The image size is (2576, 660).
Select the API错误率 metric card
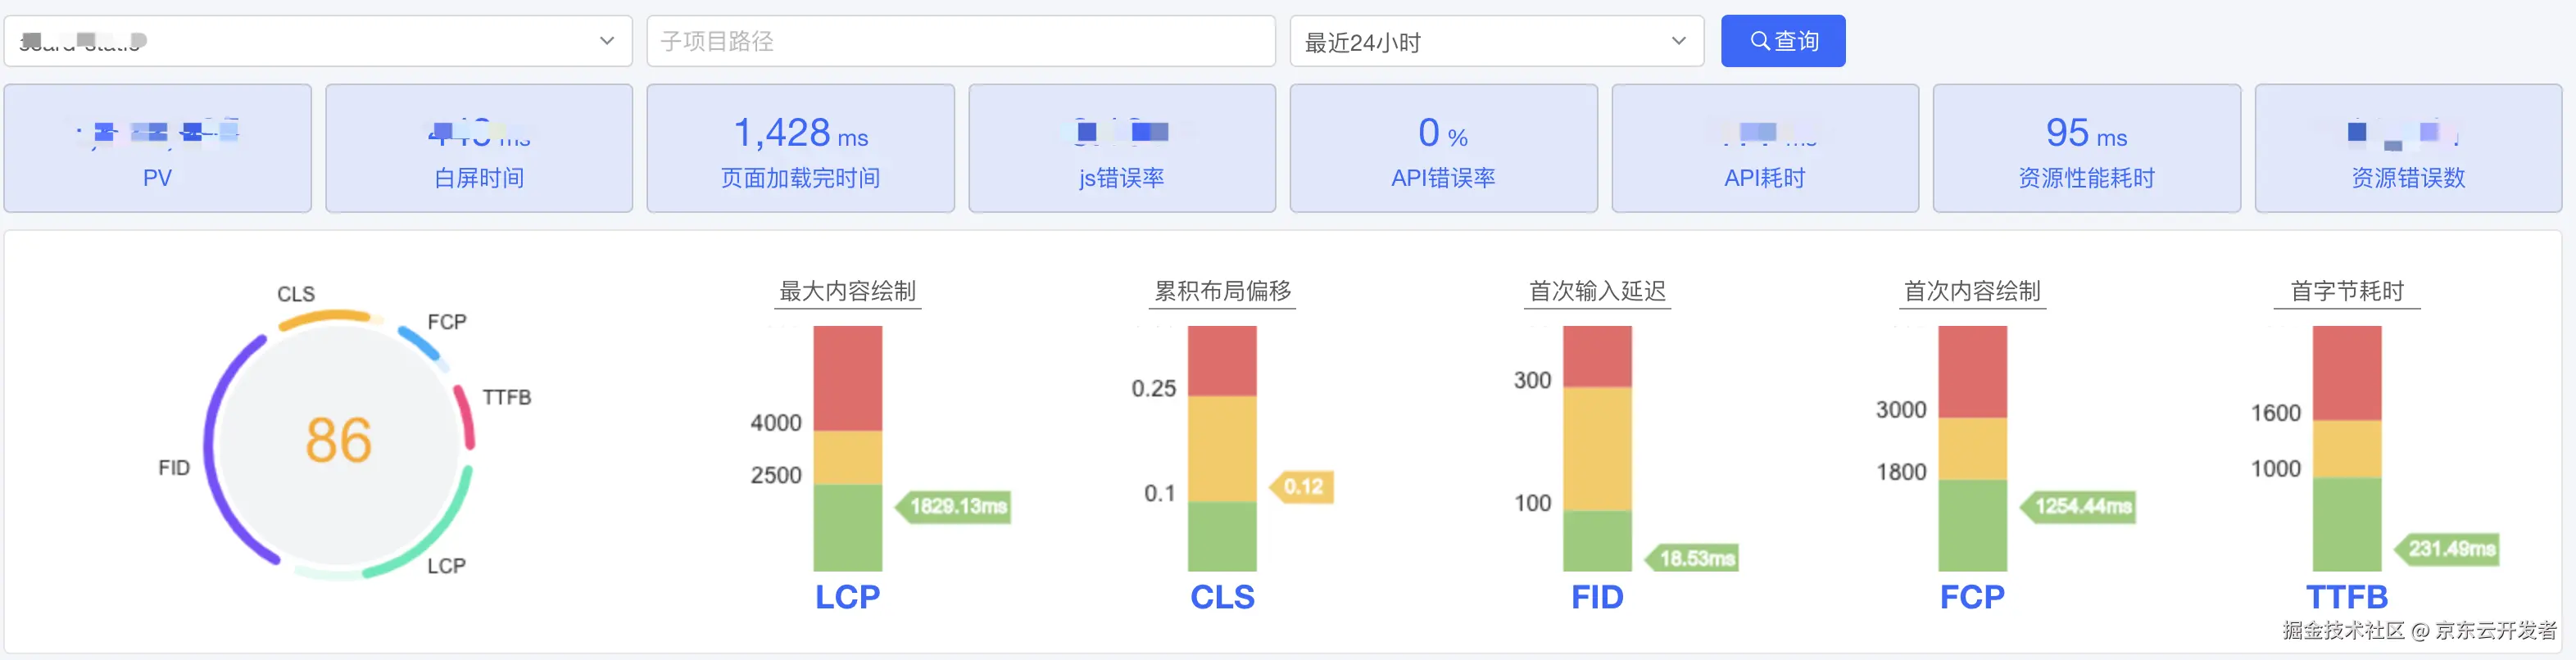(1443, 148)
